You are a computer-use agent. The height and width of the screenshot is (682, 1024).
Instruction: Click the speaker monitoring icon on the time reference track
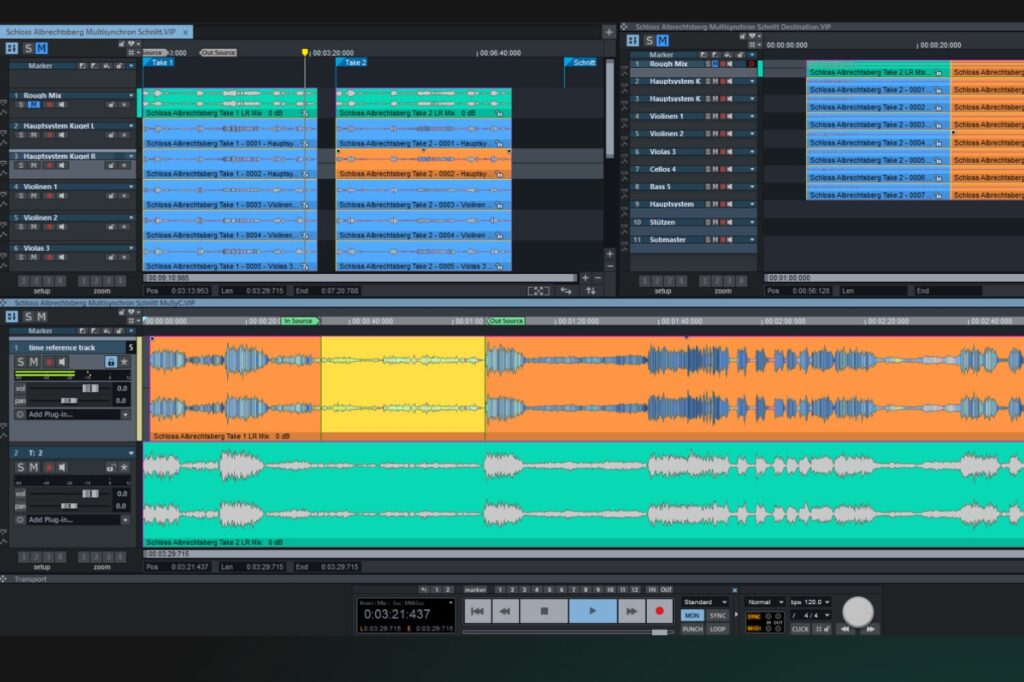[62, 363]
